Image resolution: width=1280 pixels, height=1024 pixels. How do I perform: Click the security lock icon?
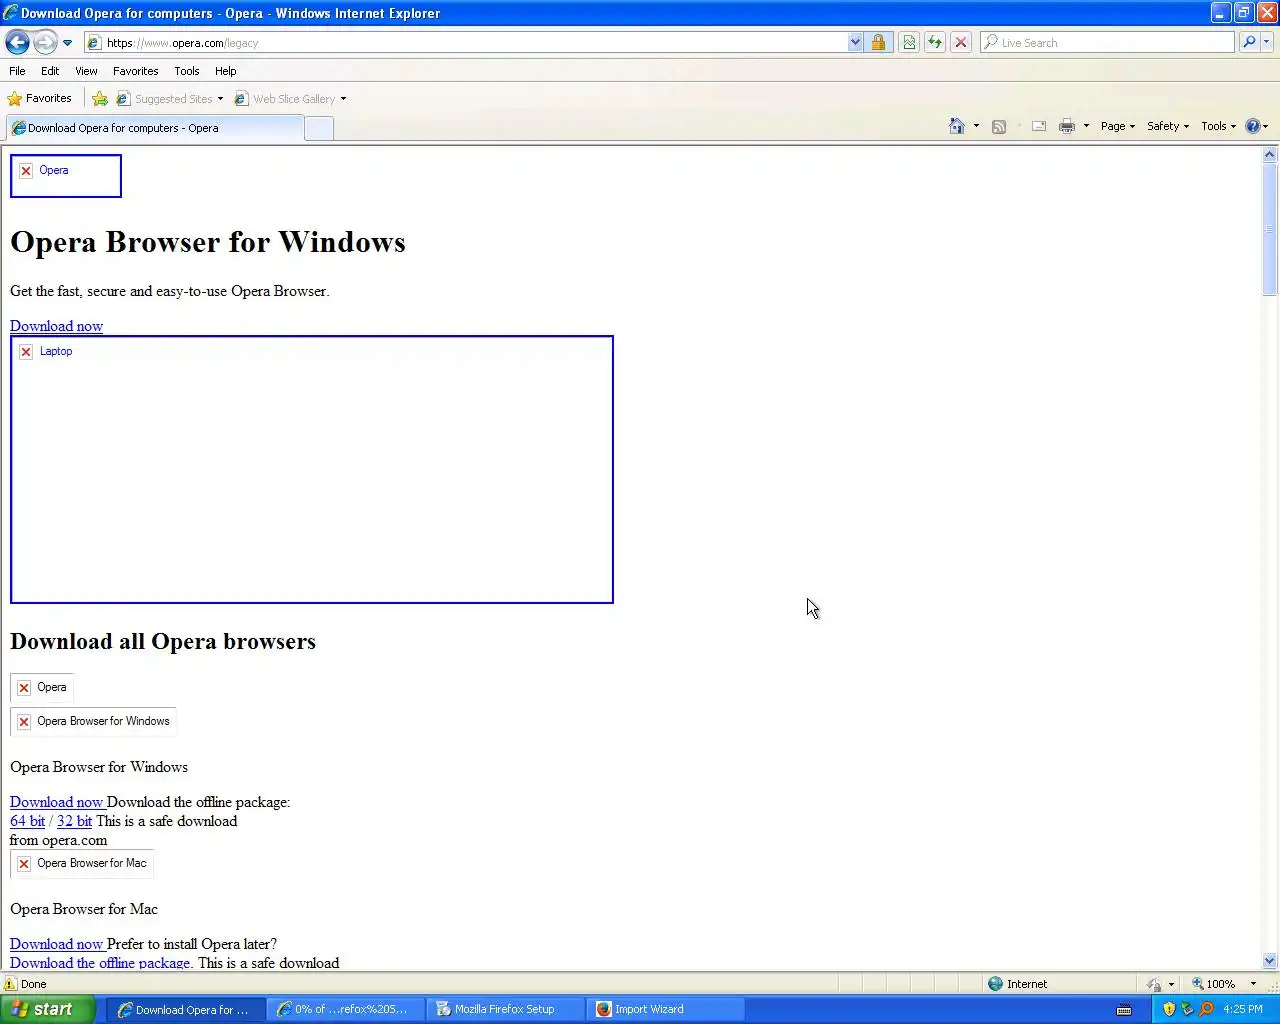pyautogui.click(x=878, y=43)
